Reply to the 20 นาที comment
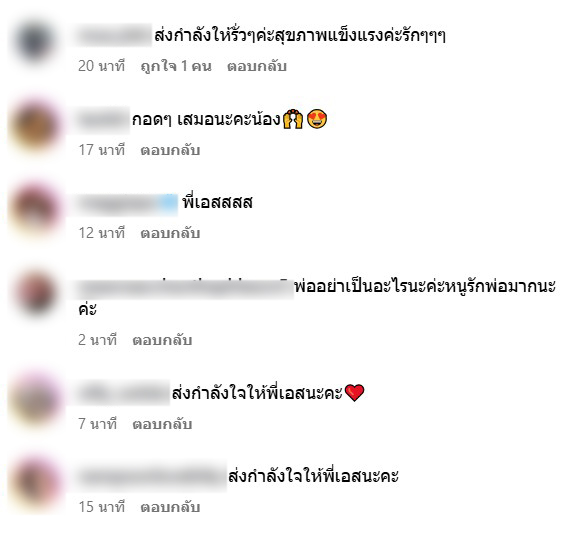569x536 pixels. 257,66
